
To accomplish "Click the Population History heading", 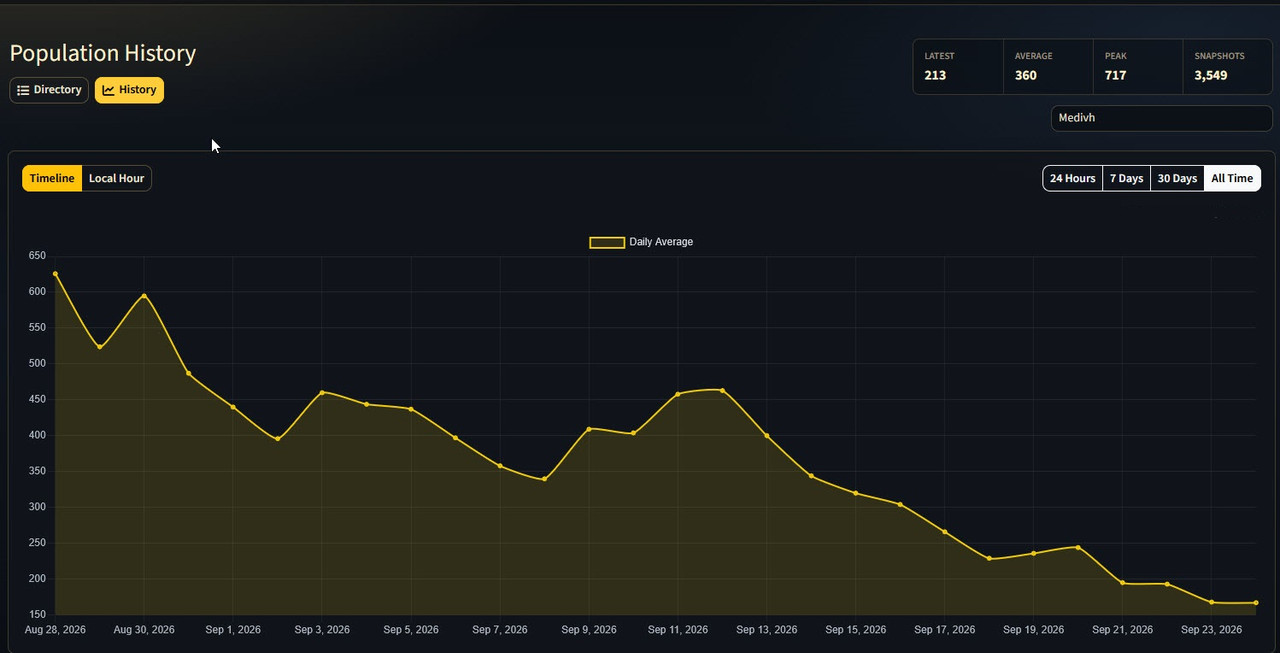I will [103, 54].
